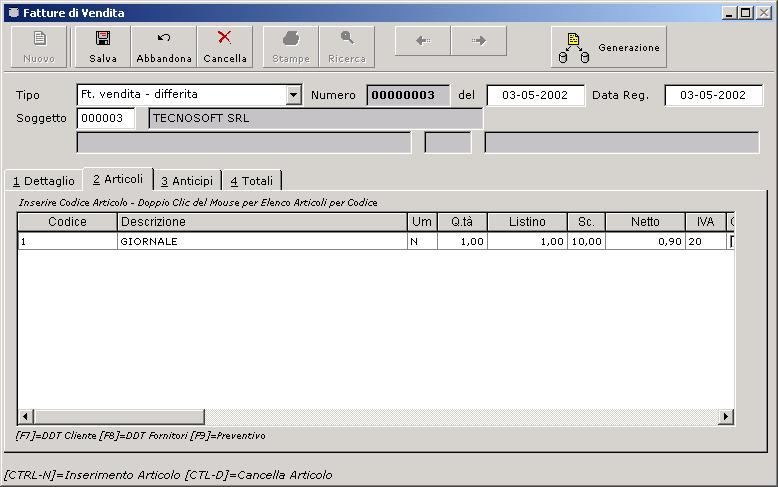Click the code cell '1'
The height and width of the screenshot is (487, 778).
click(x=67, y=242)
